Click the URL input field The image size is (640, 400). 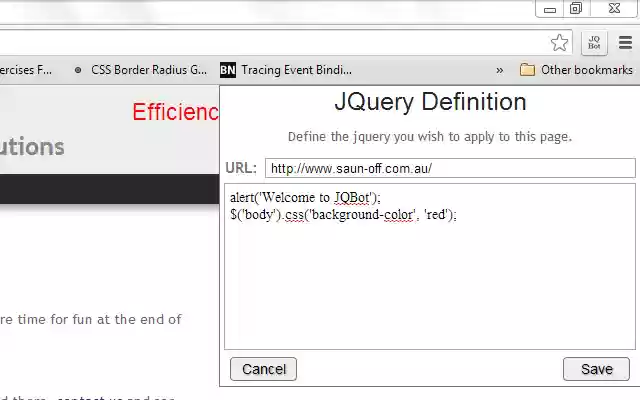(450, 168)
